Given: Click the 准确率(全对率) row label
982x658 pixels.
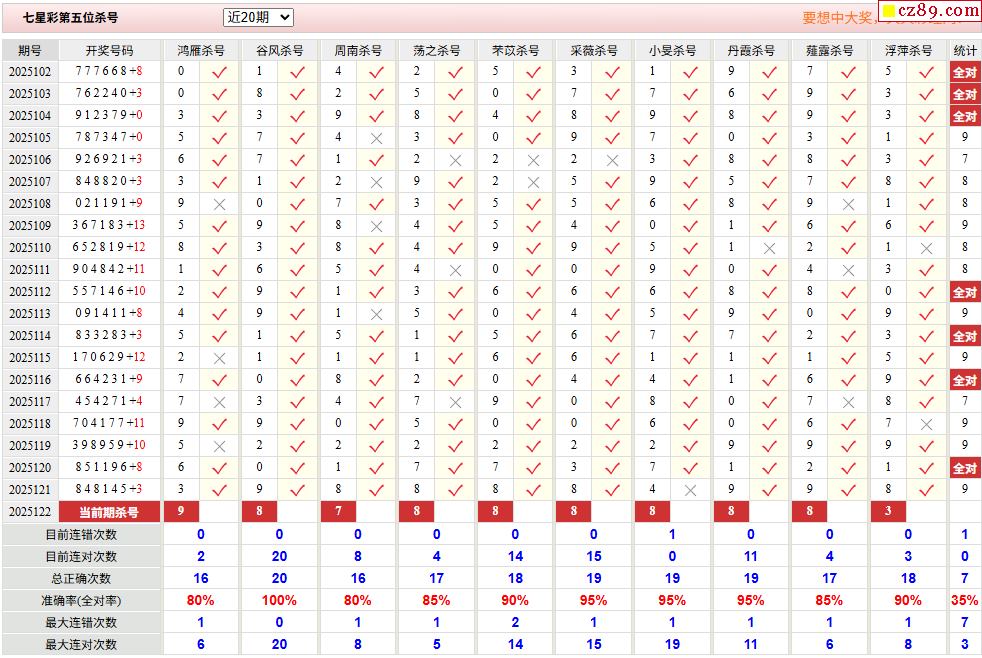Looking at the screenshot, I should click(x=81, y=601).
